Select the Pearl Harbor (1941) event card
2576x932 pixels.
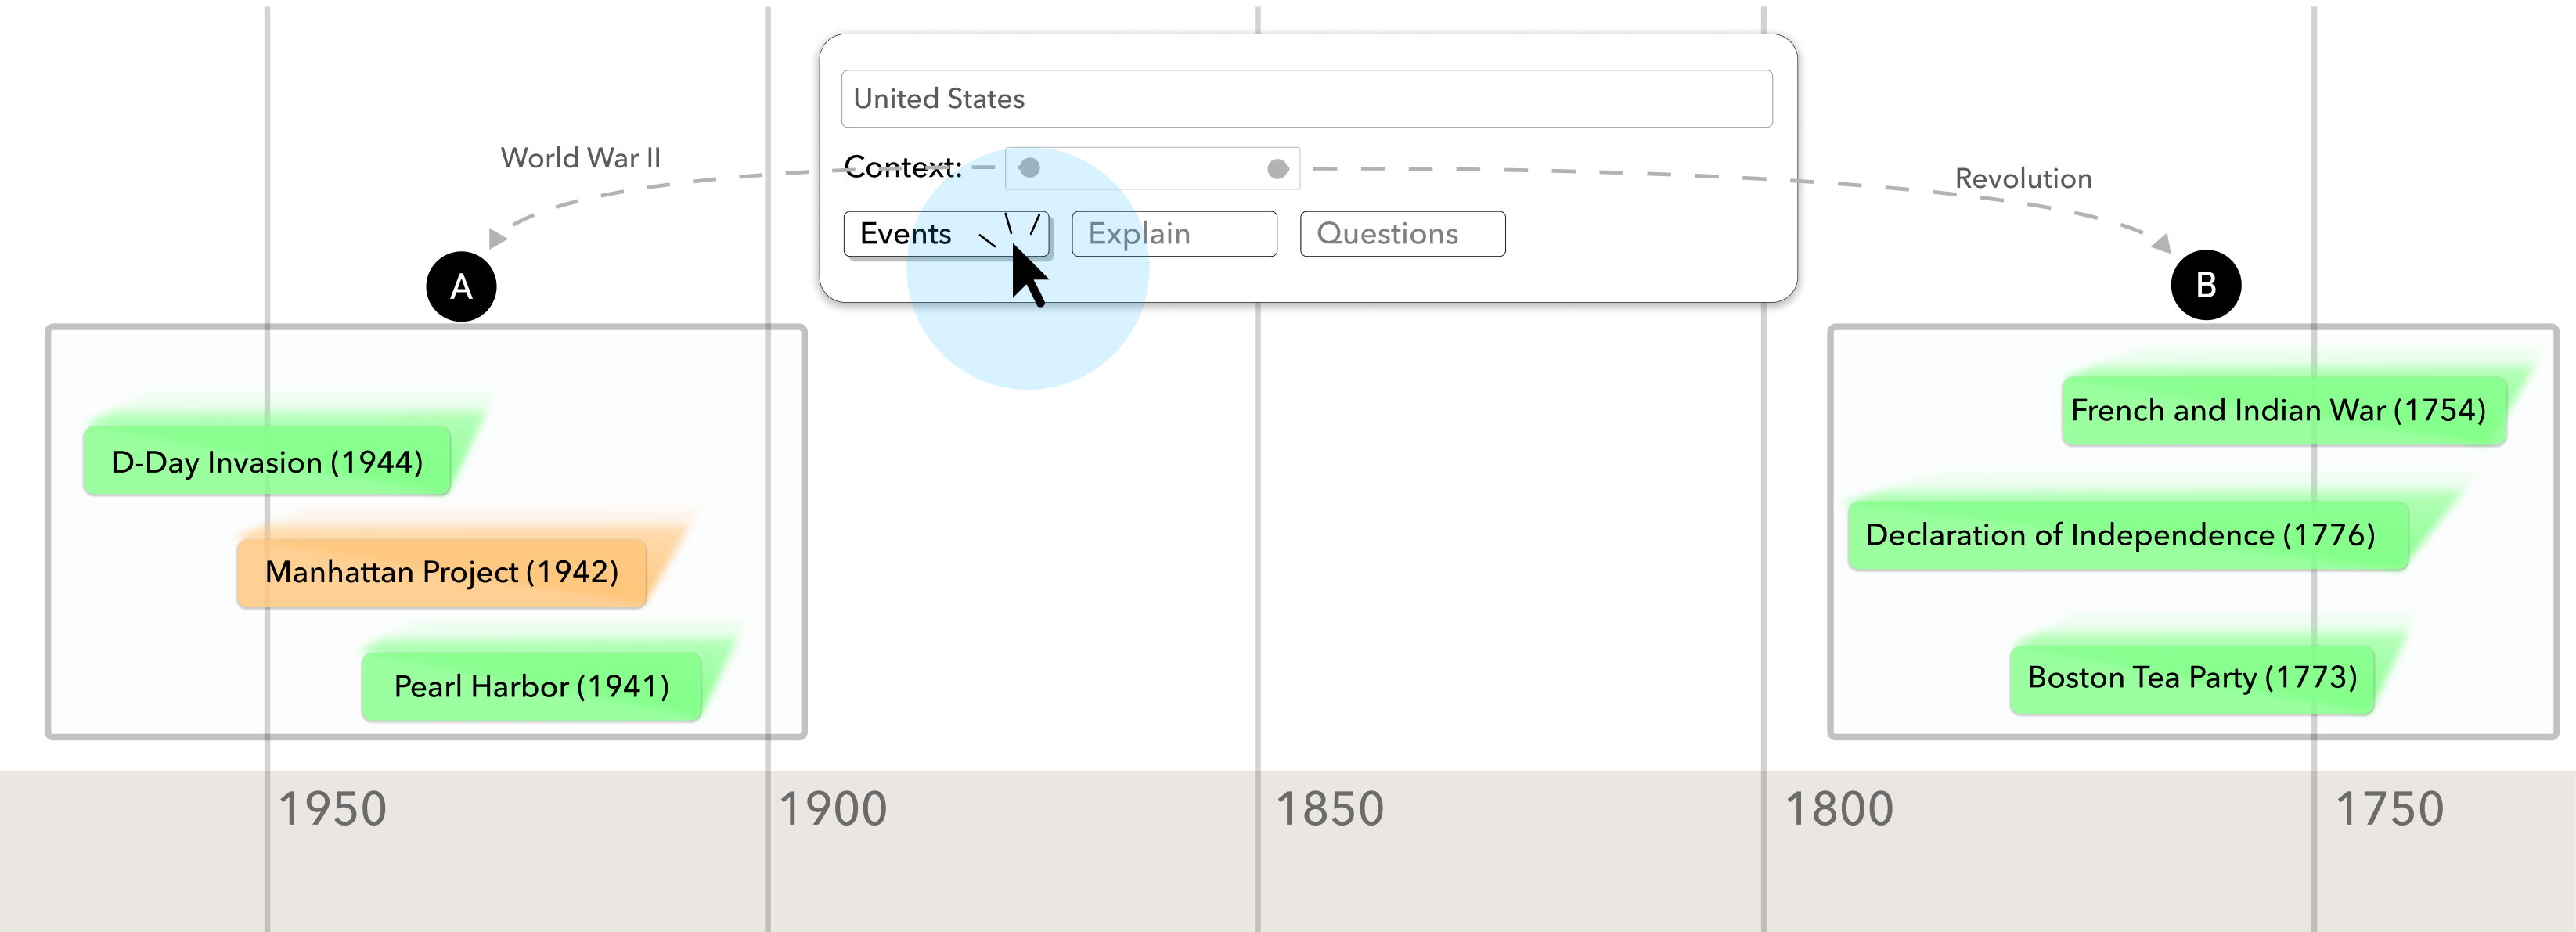531,686
